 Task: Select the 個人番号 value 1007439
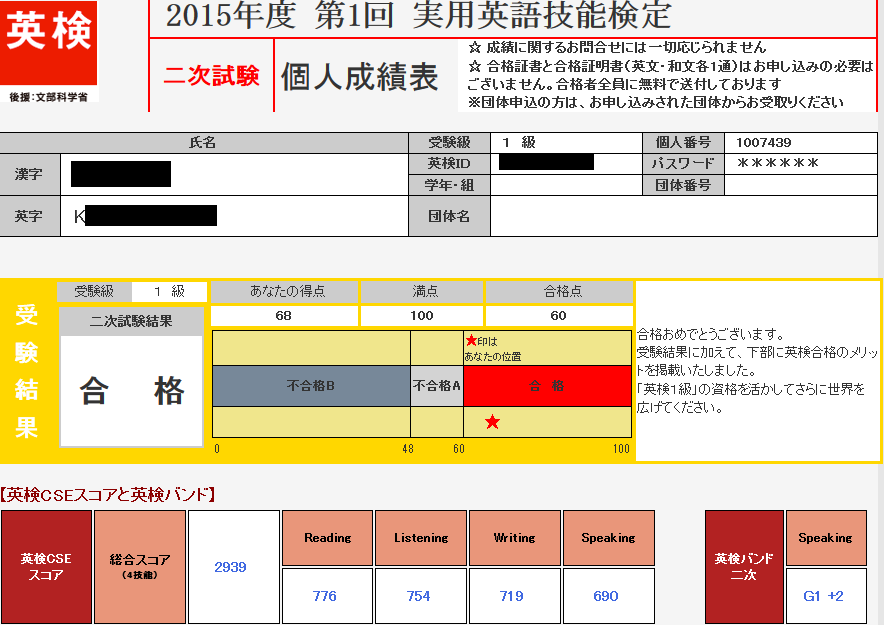coord(763,143)
